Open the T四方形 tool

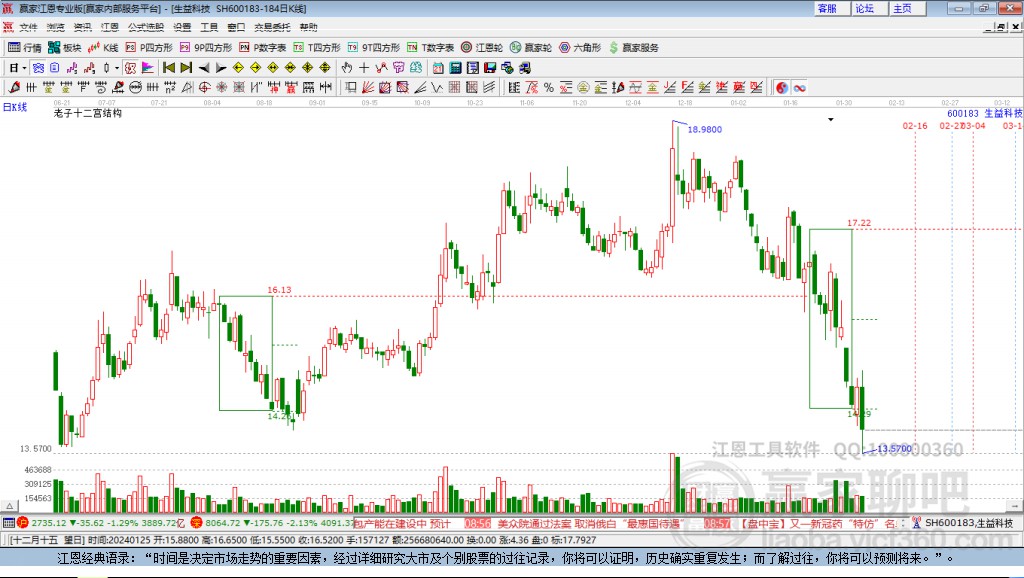(317, 48)
